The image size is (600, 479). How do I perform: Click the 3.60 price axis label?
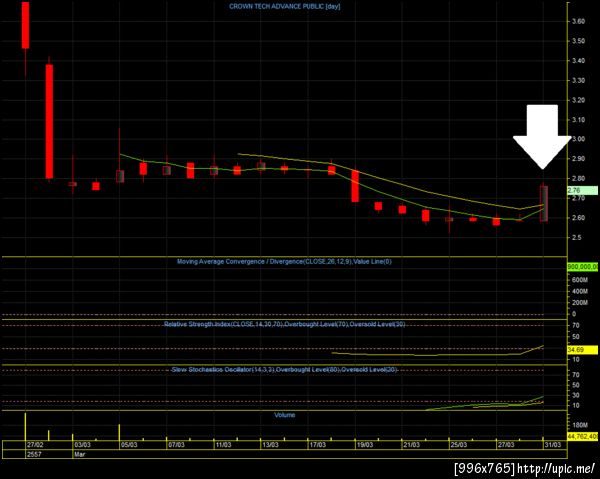[x=578, y=21]
